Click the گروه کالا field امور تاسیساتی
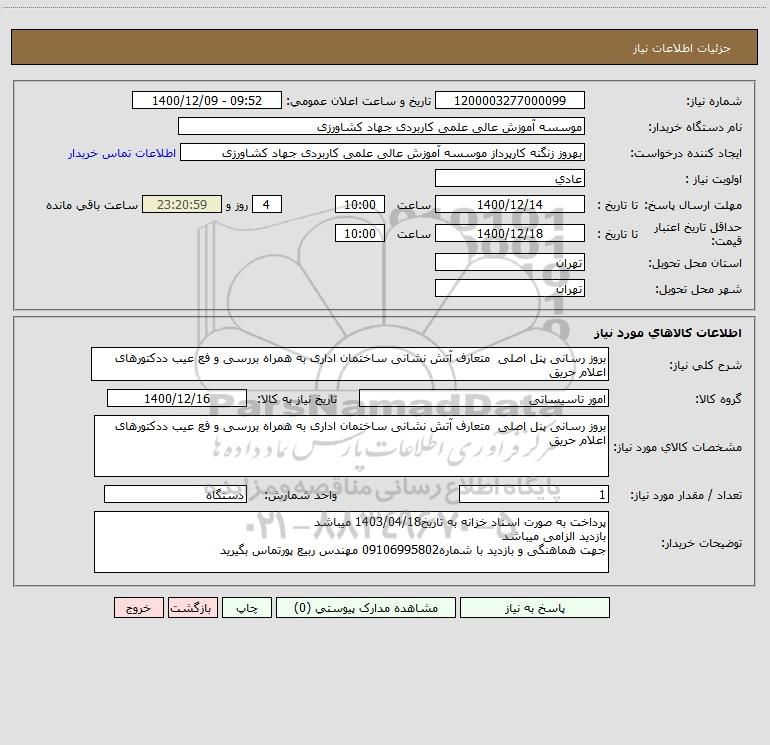Image resolution: width=770 pixels, height=745 pixels. 484,398
